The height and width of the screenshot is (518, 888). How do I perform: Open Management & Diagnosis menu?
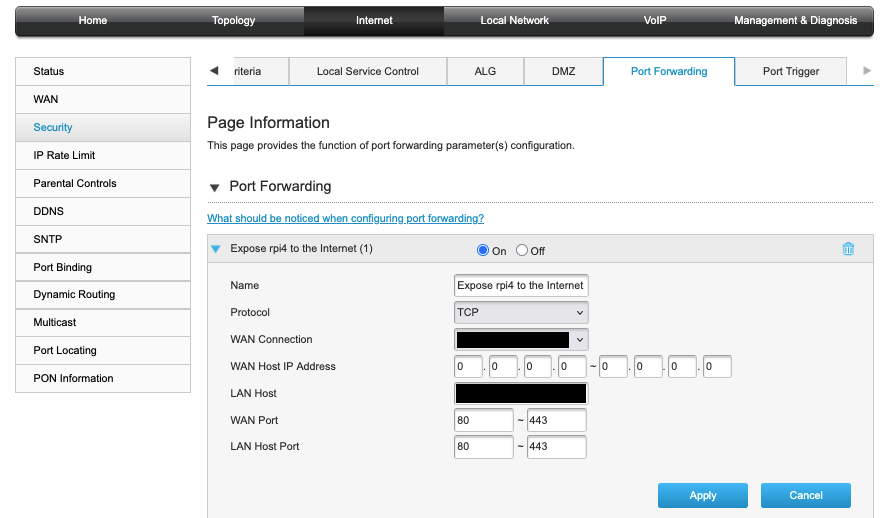pyautogui.click(x=796, y=20)
